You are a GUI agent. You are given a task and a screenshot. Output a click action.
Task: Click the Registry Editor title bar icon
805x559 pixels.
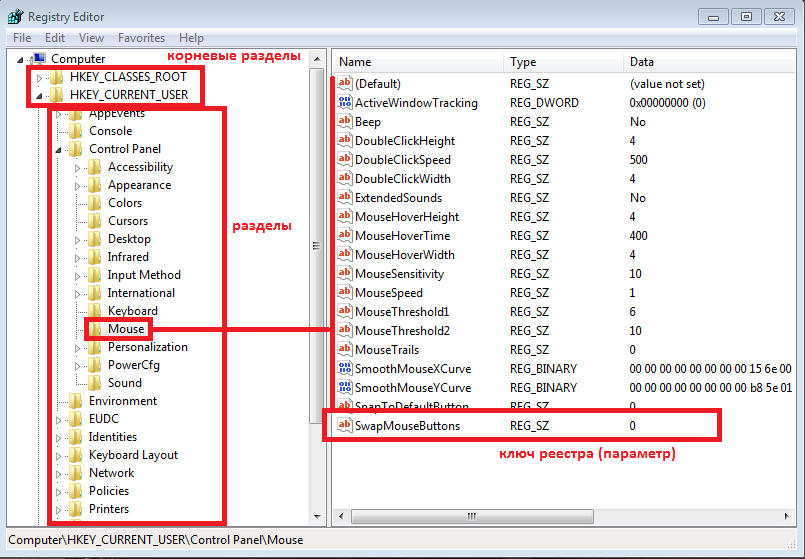pos(15,16)
